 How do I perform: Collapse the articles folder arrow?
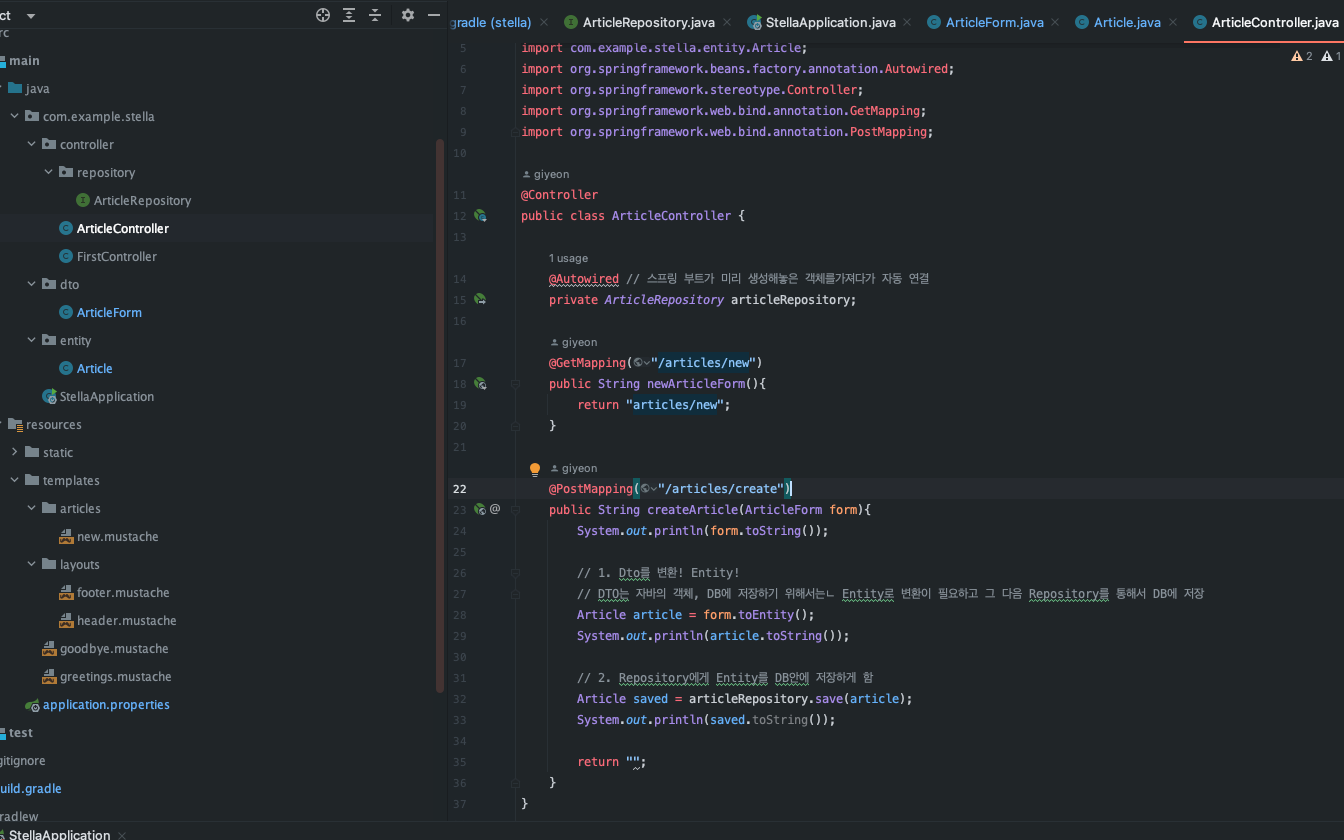tap(32, 508)
